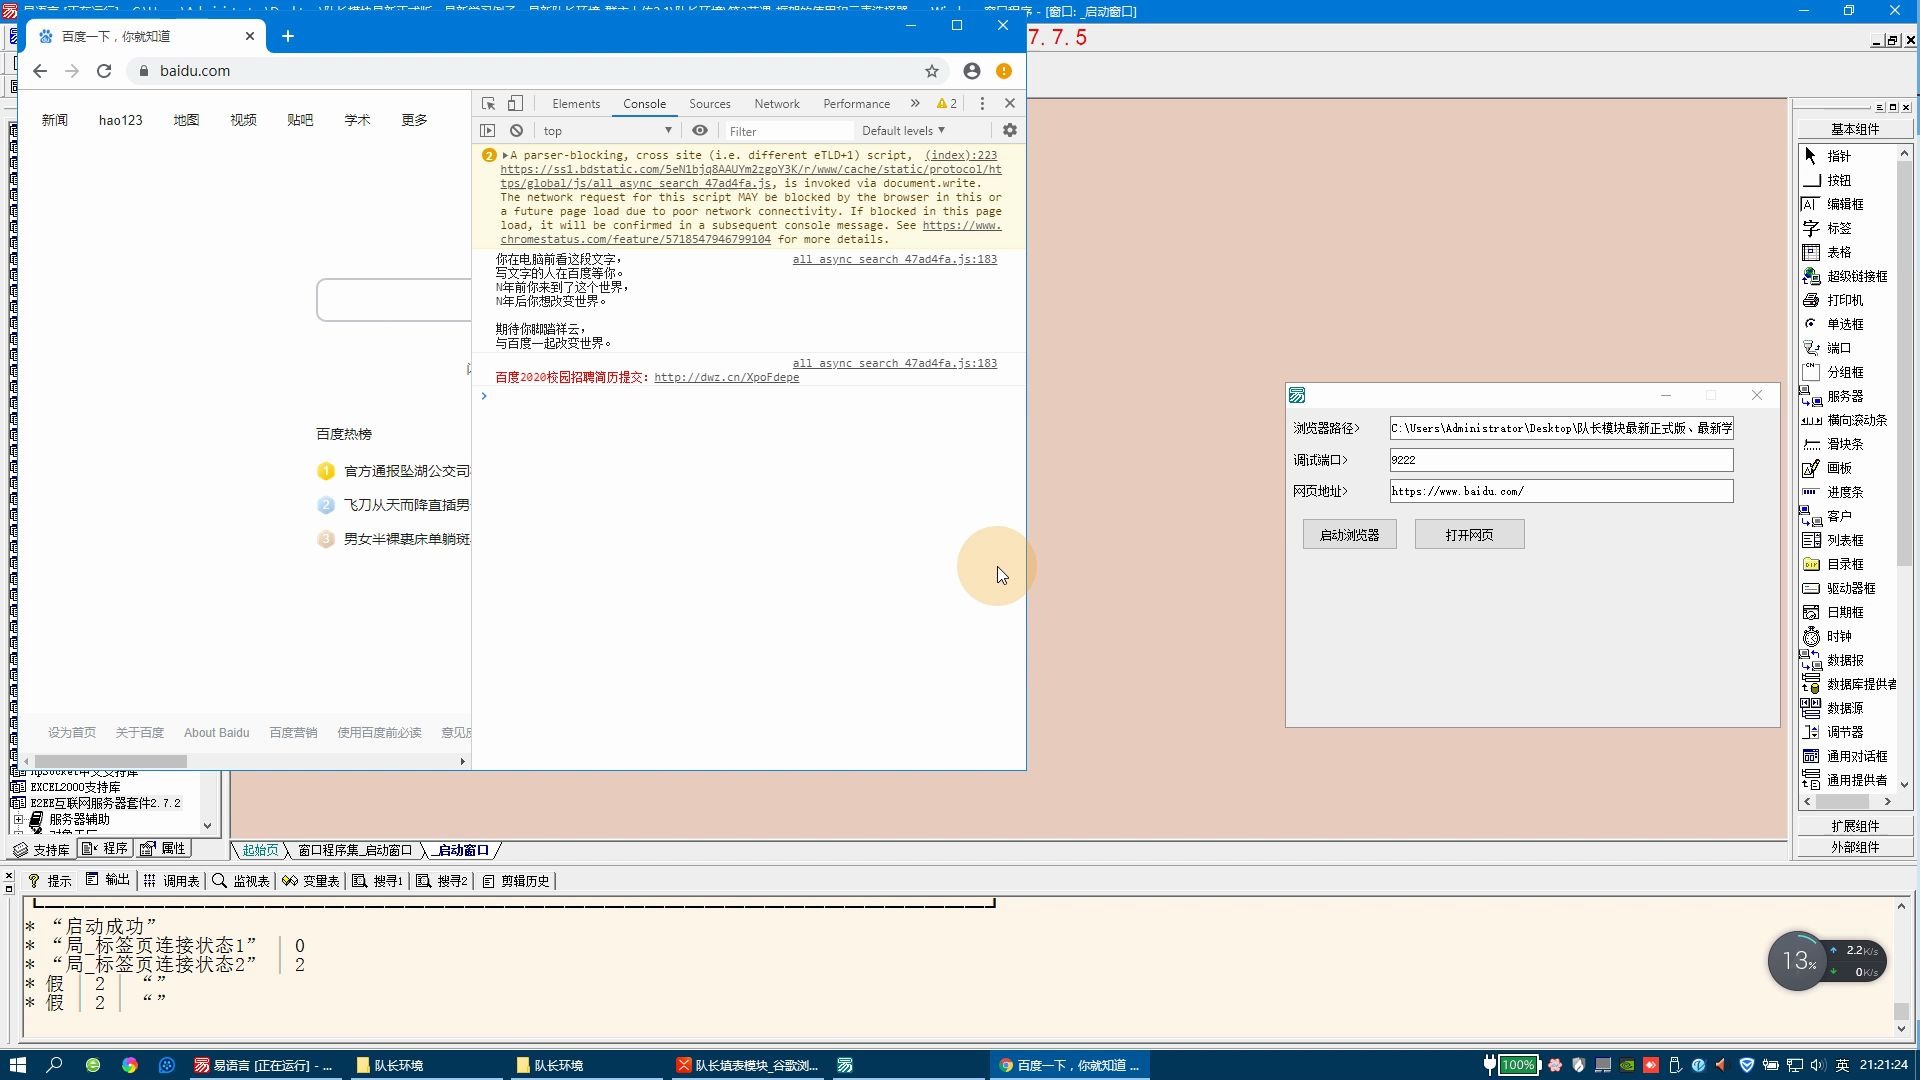Go back with browser back arrow
1920x1080 pixels.
pyautogui.click(x=40, y=71)
